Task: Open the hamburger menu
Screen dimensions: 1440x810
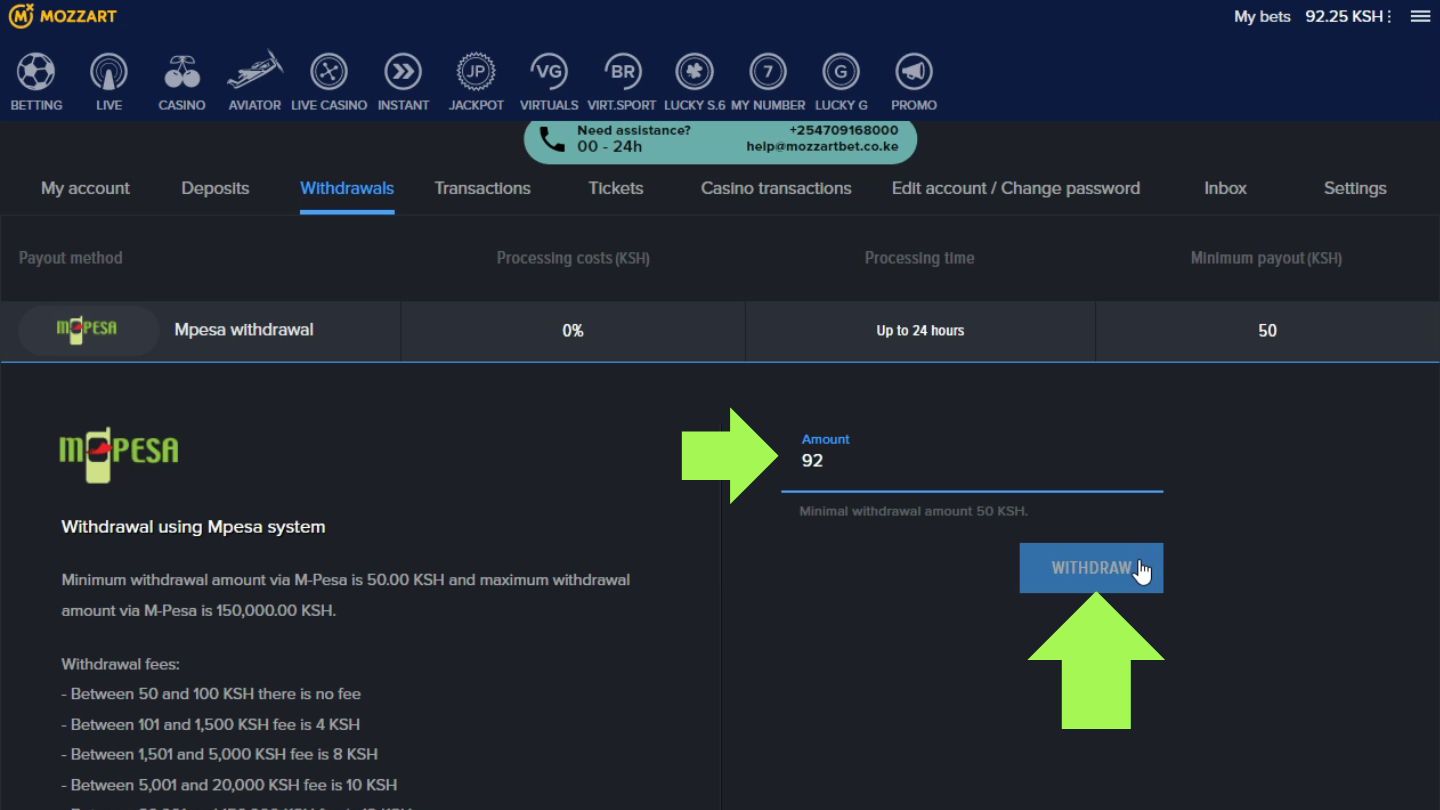Action: pos(1420,17)
